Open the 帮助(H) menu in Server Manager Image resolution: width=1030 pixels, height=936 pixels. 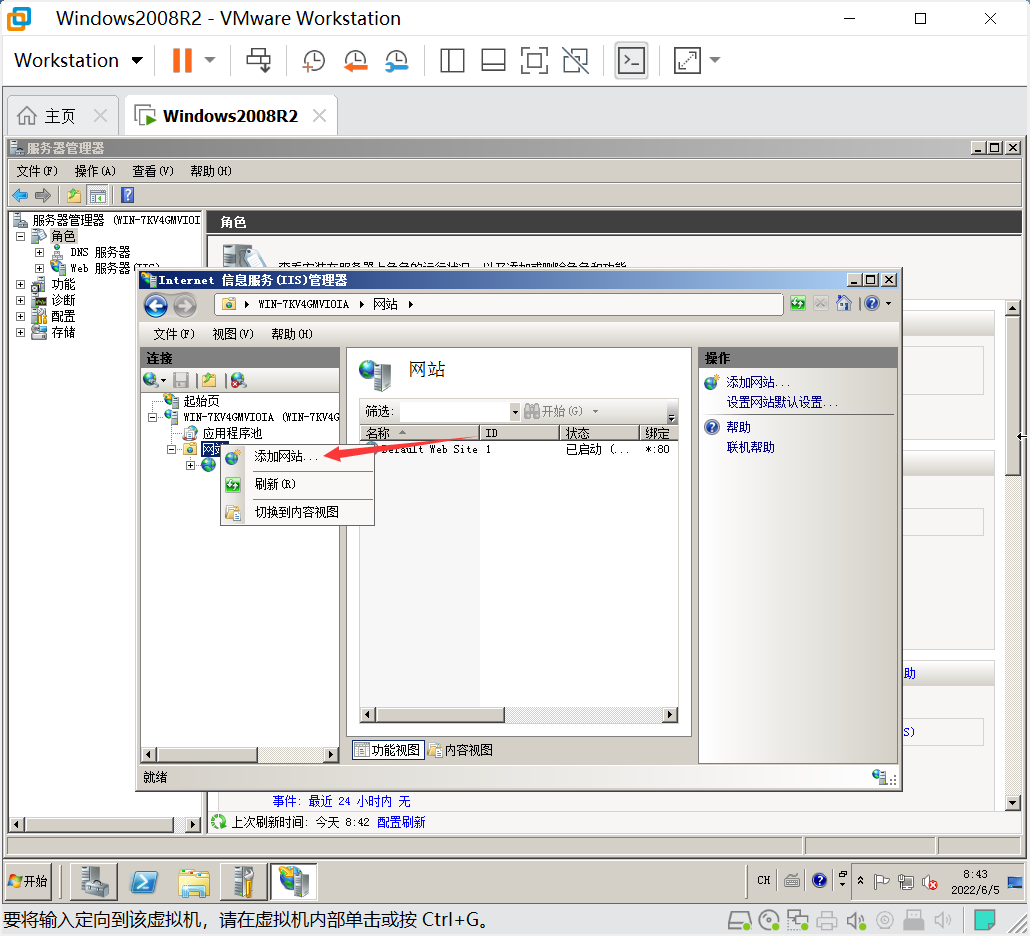point(210,171)
